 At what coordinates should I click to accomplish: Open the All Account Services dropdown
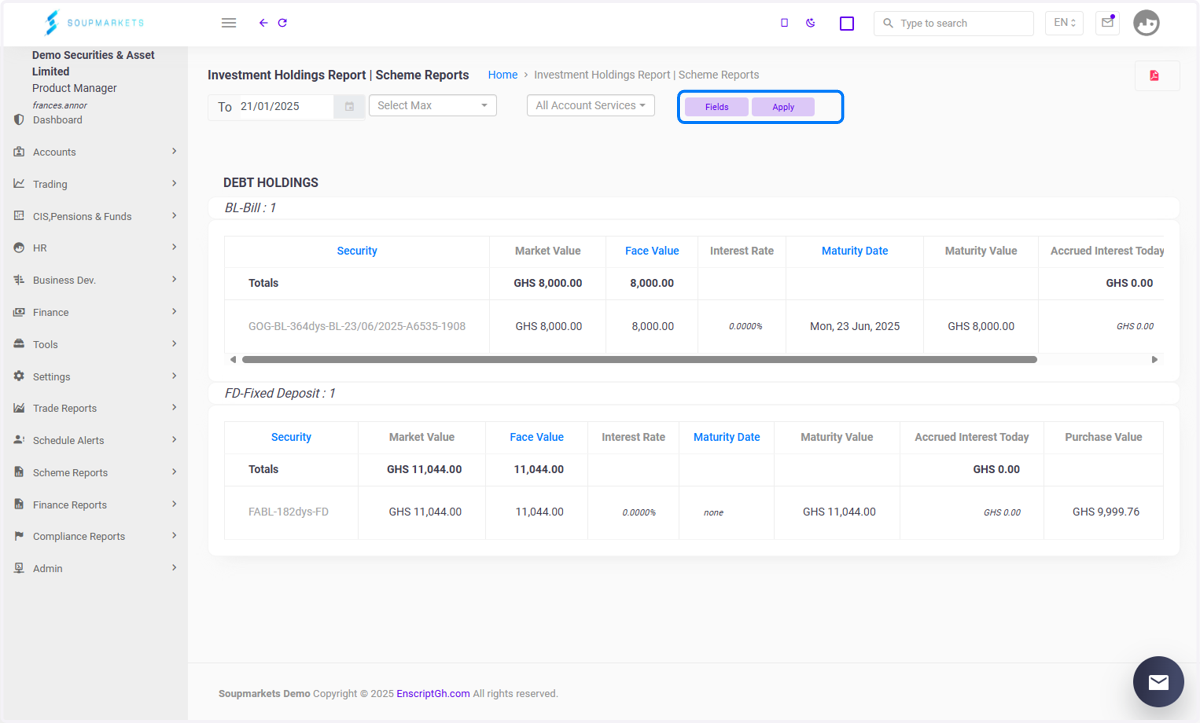[591, 105]
